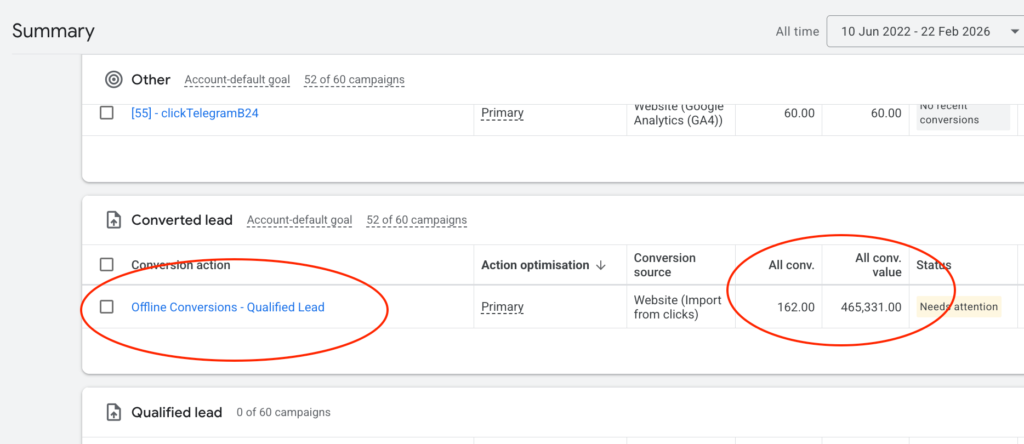Viewport: 1024px width, 444px height.
Task: Open the Offline Conversions - Qualified Lead link
Action: click(x=228, y=307)
